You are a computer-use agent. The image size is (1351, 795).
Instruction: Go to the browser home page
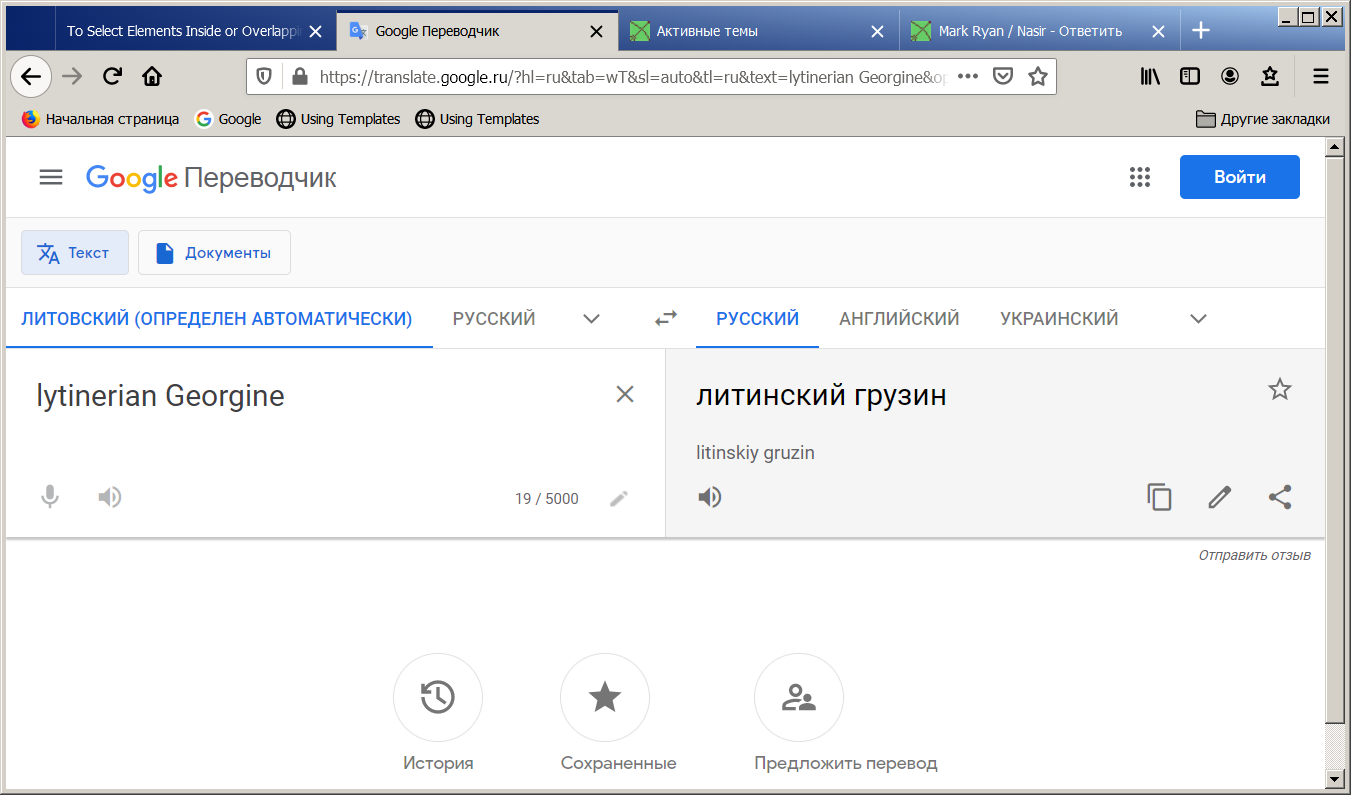pos(152,76)
